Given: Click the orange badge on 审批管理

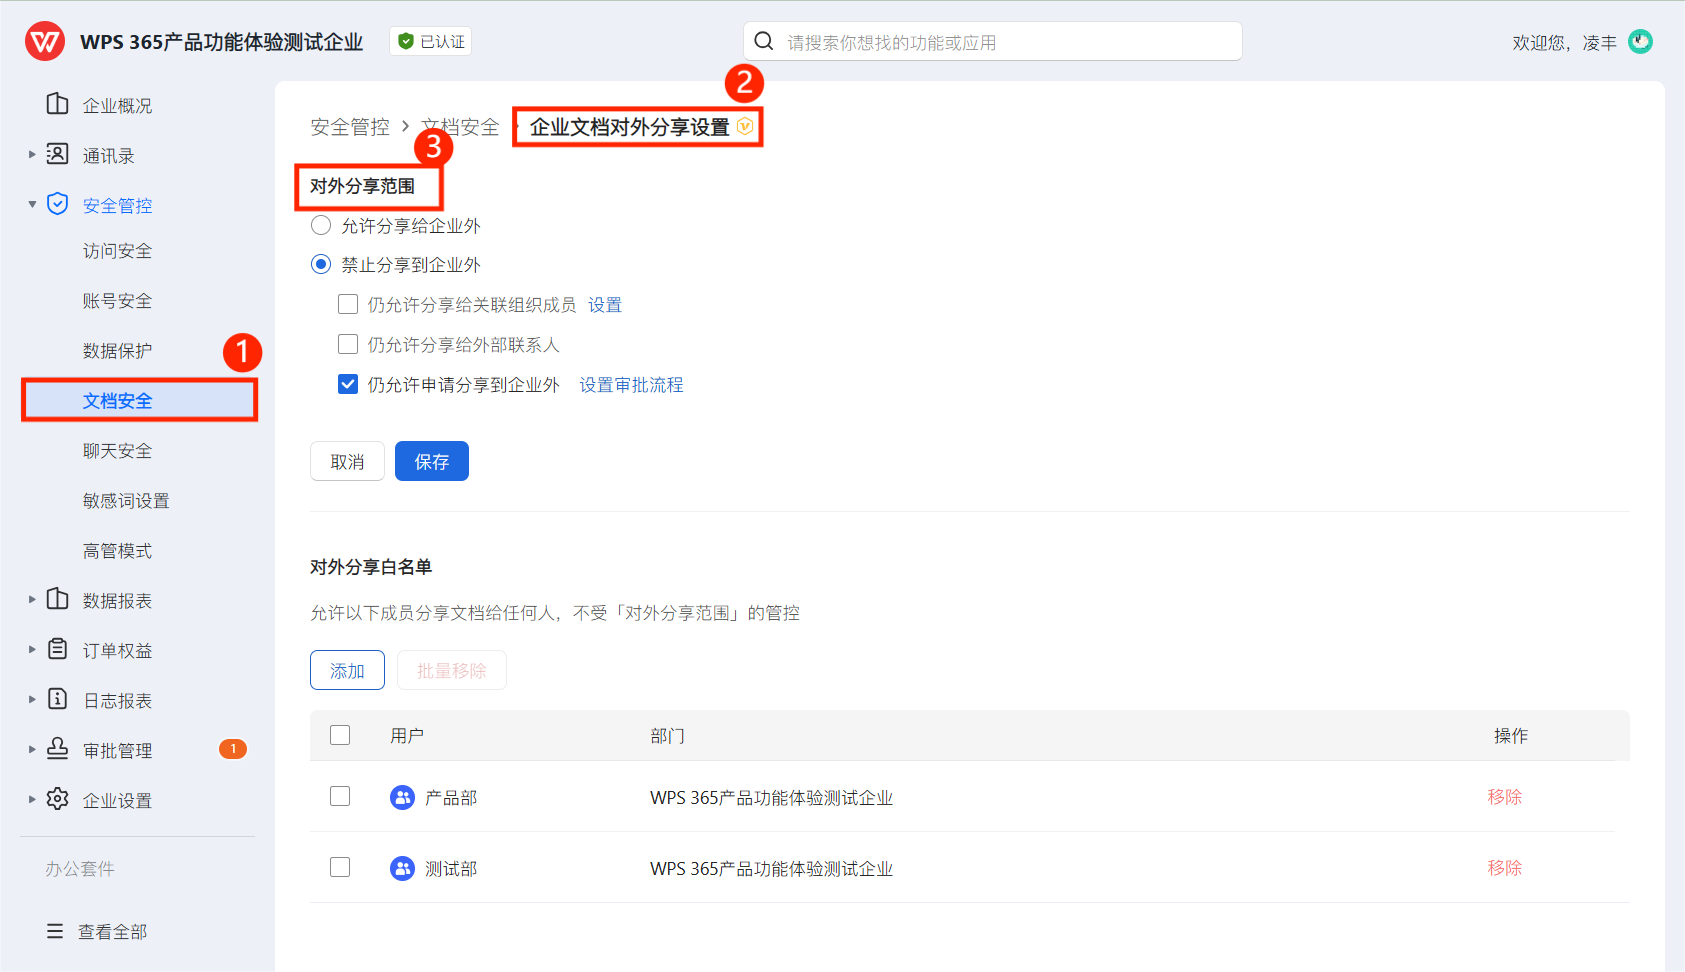Looking at the screenshot, I should point(233,749).
